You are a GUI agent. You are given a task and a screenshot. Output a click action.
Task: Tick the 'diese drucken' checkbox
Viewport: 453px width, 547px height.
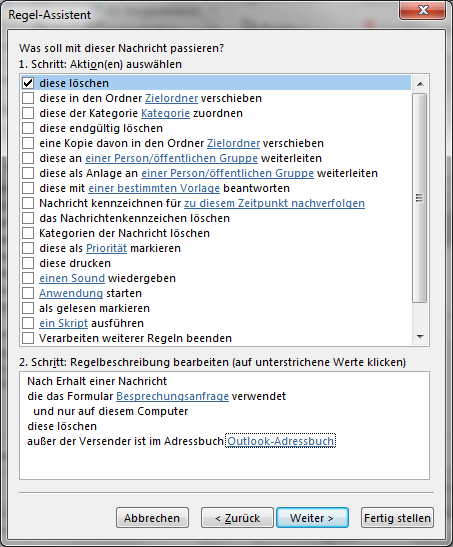28,263
